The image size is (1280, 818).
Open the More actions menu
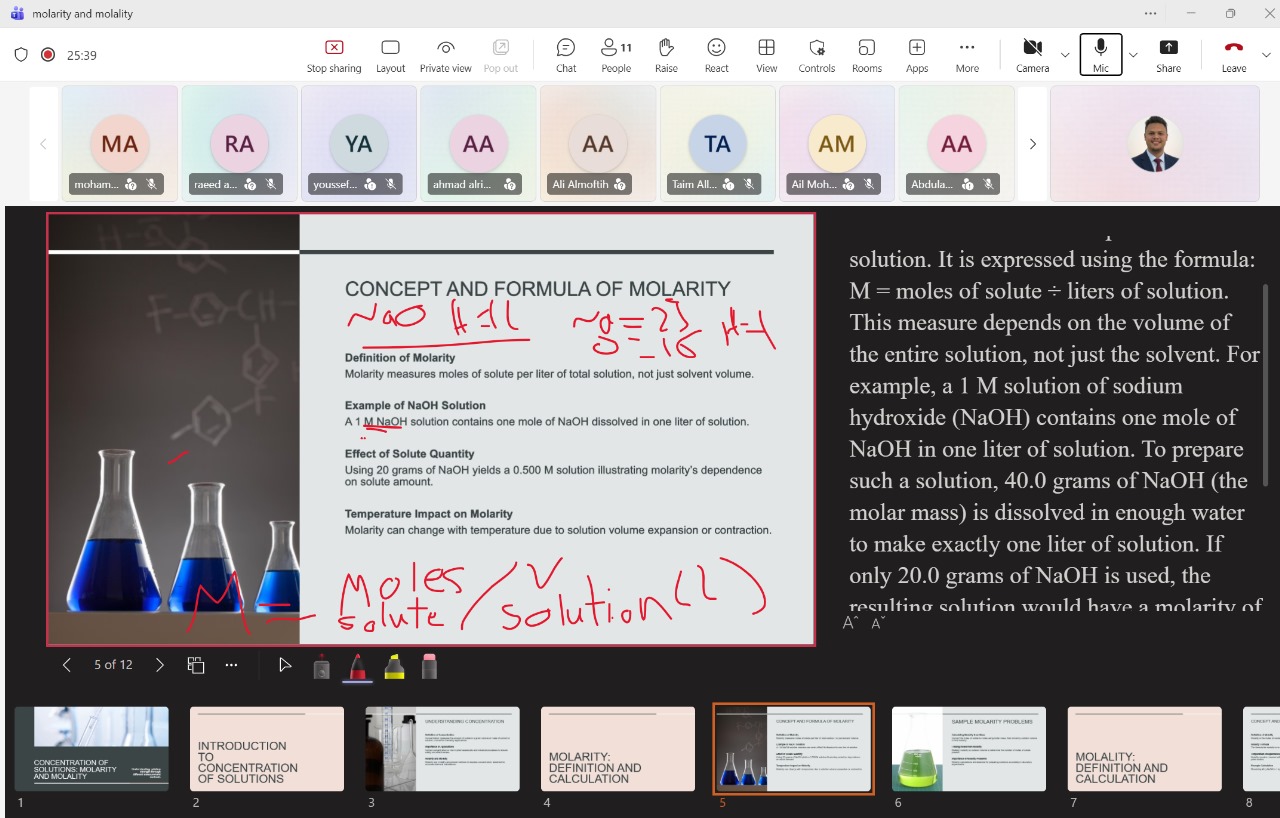[x=966, y=55]
